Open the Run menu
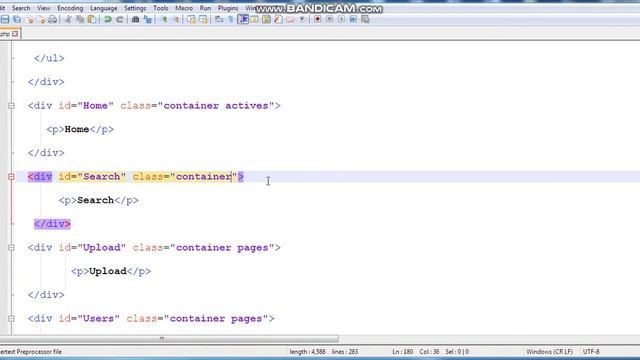640x360 pixels. 205,8
